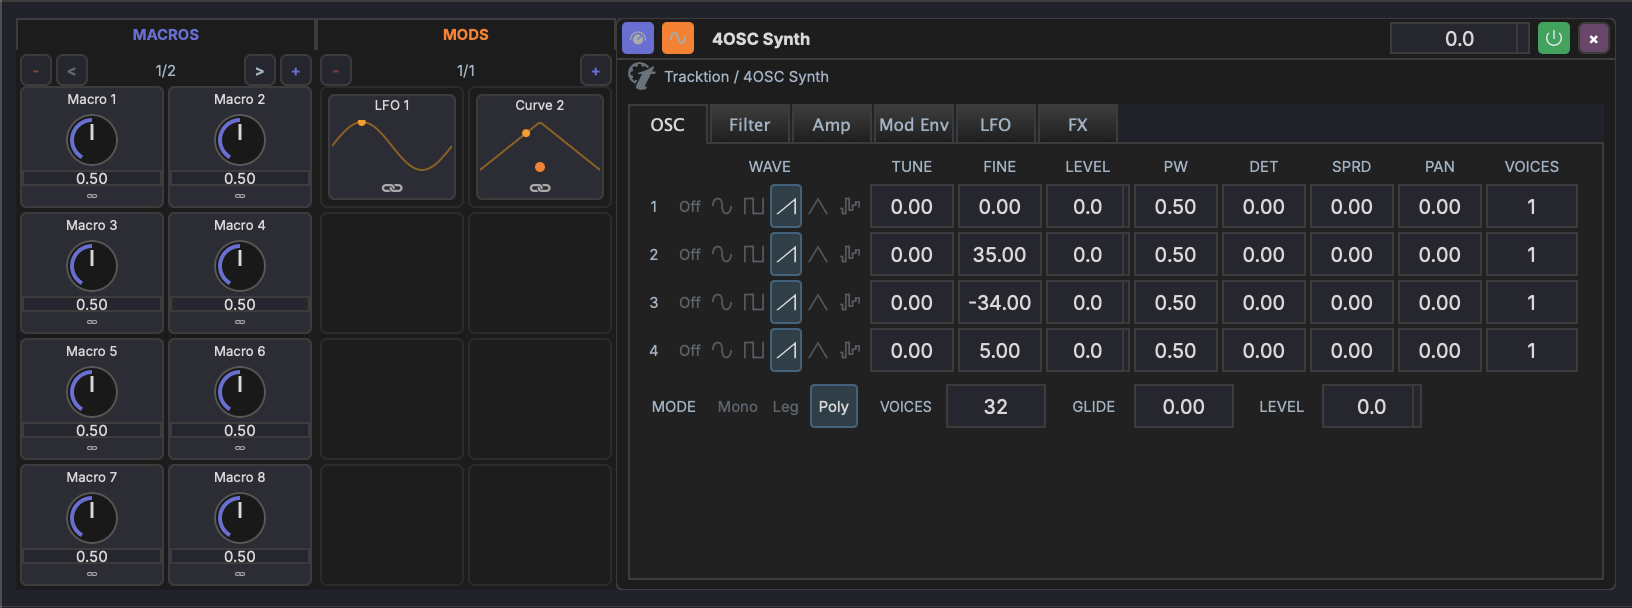Remove macro page with minus button
This screenshot has width=1632, height=608.
36,71
